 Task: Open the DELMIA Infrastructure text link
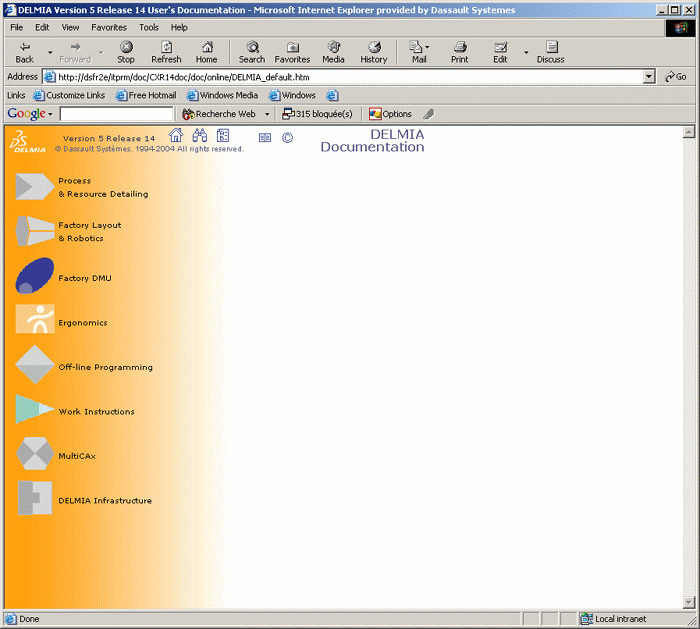[x=105, y=500]
